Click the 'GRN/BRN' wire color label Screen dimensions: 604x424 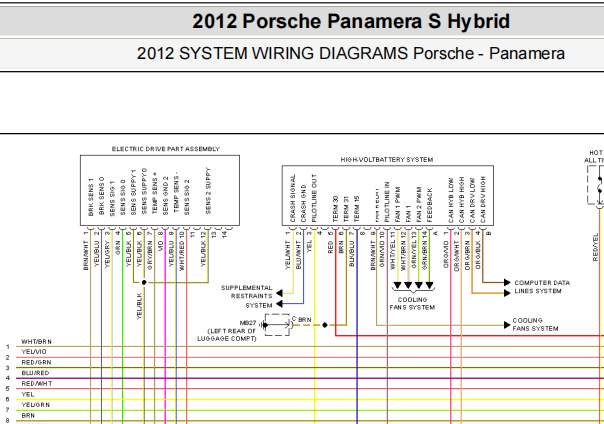pyautogui.click(x=424, y=255)
